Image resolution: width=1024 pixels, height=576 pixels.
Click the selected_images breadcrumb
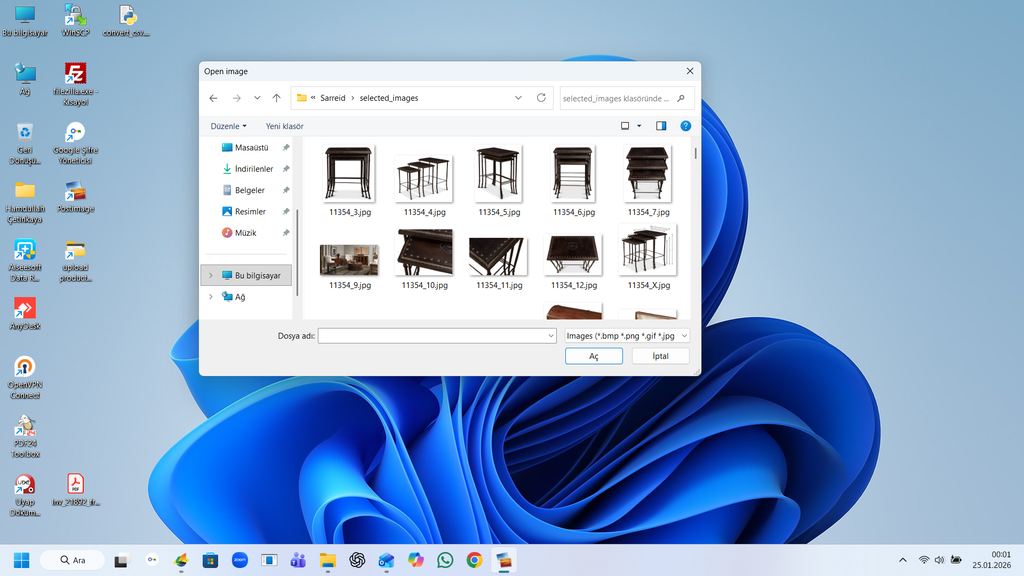389,98
